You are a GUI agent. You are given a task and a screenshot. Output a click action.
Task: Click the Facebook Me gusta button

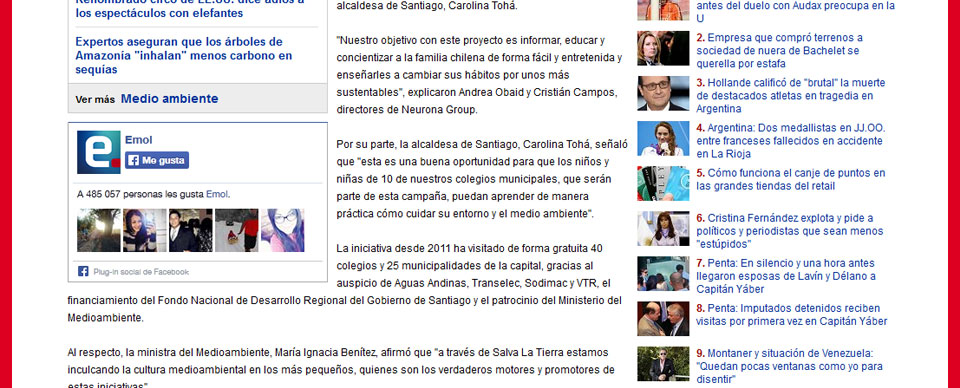click(157, 160)
